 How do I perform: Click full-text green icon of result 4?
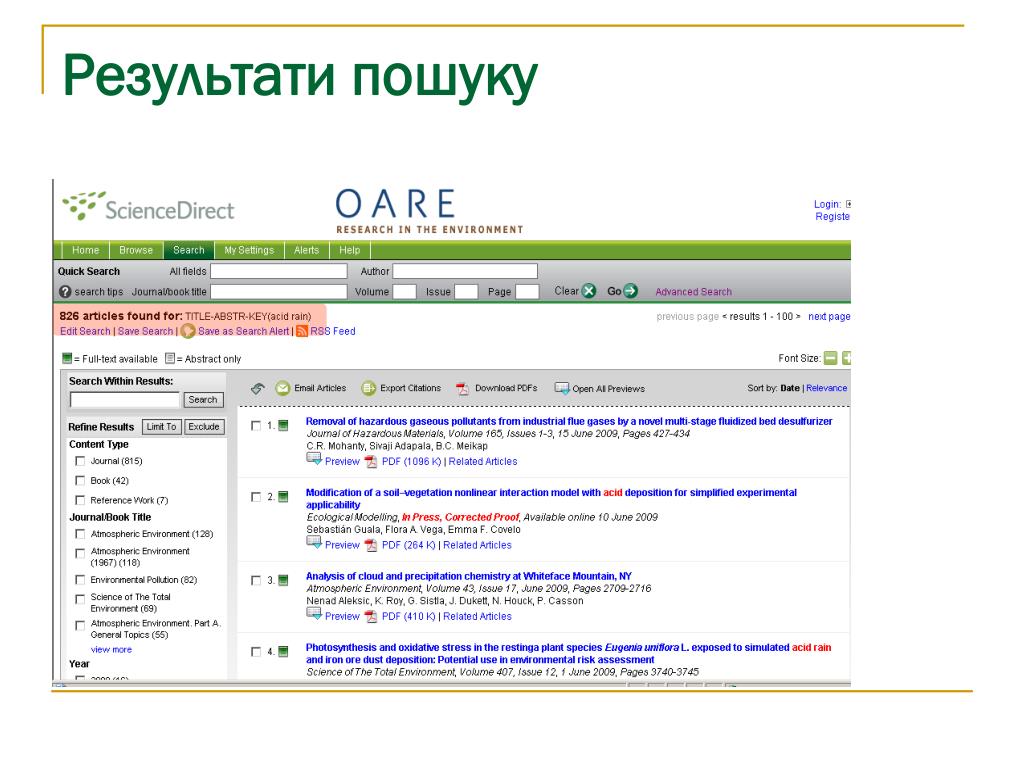[x=283, y=651]
